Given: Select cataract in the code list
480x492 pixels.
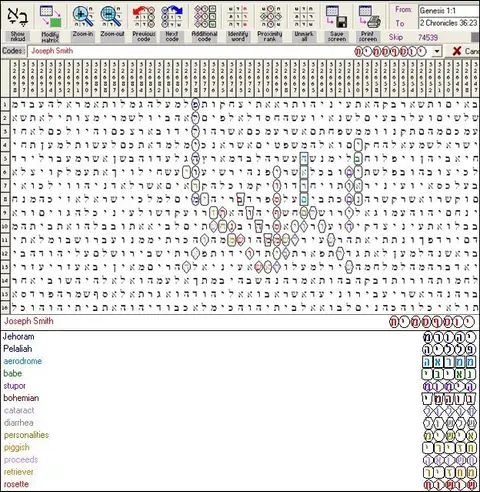Looking at the screenshot, I should 19,410.
